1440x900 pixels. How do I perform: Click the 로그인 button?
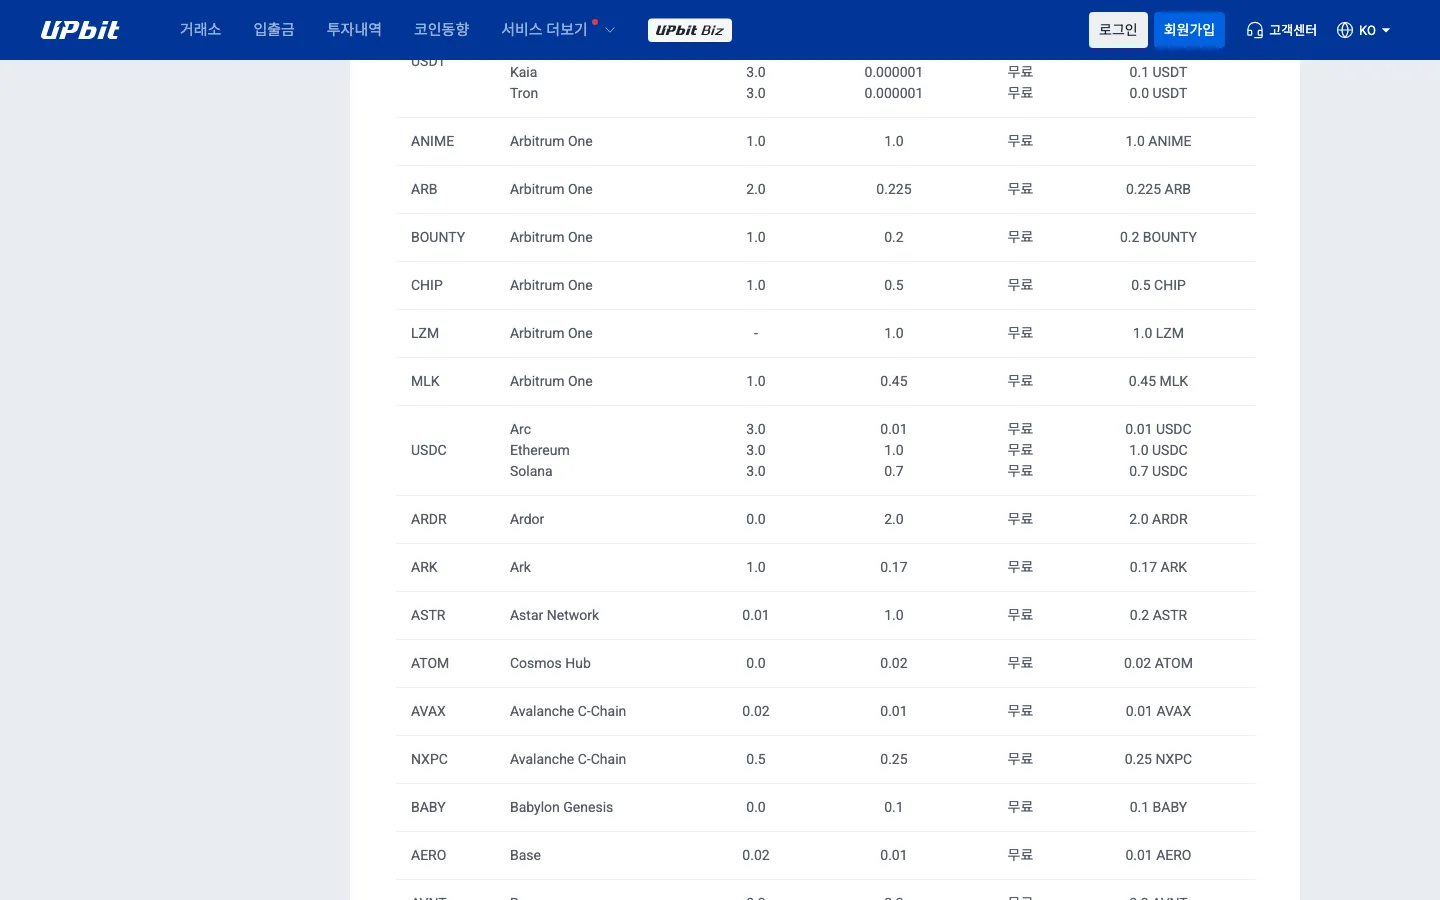click(x=1118, y=30)
